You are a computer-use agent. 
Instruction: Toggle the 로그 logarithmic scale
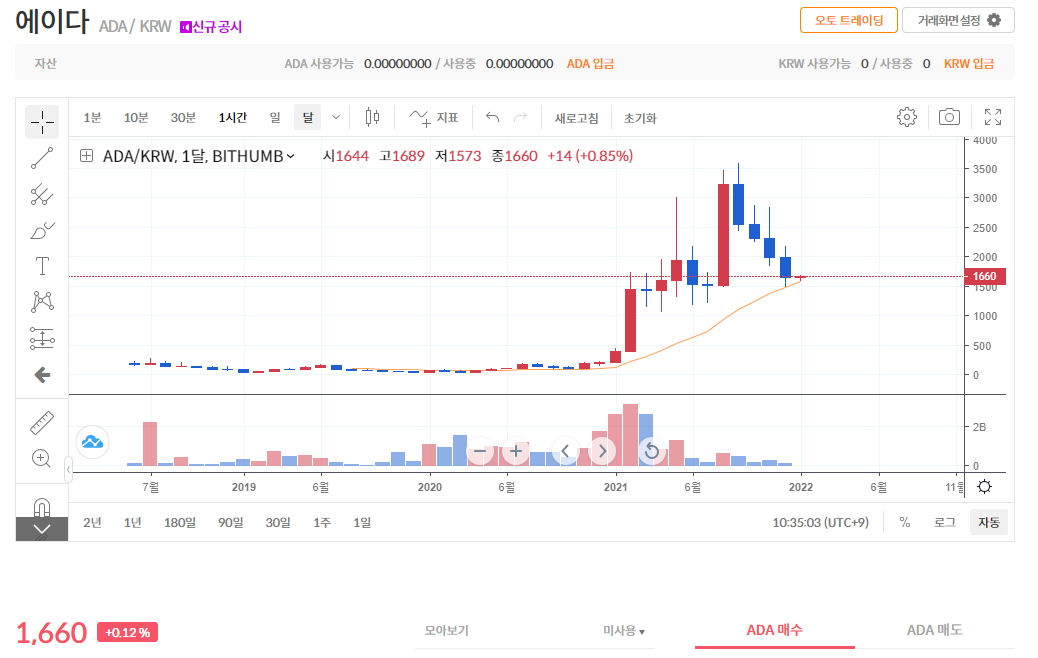[944, 522]
